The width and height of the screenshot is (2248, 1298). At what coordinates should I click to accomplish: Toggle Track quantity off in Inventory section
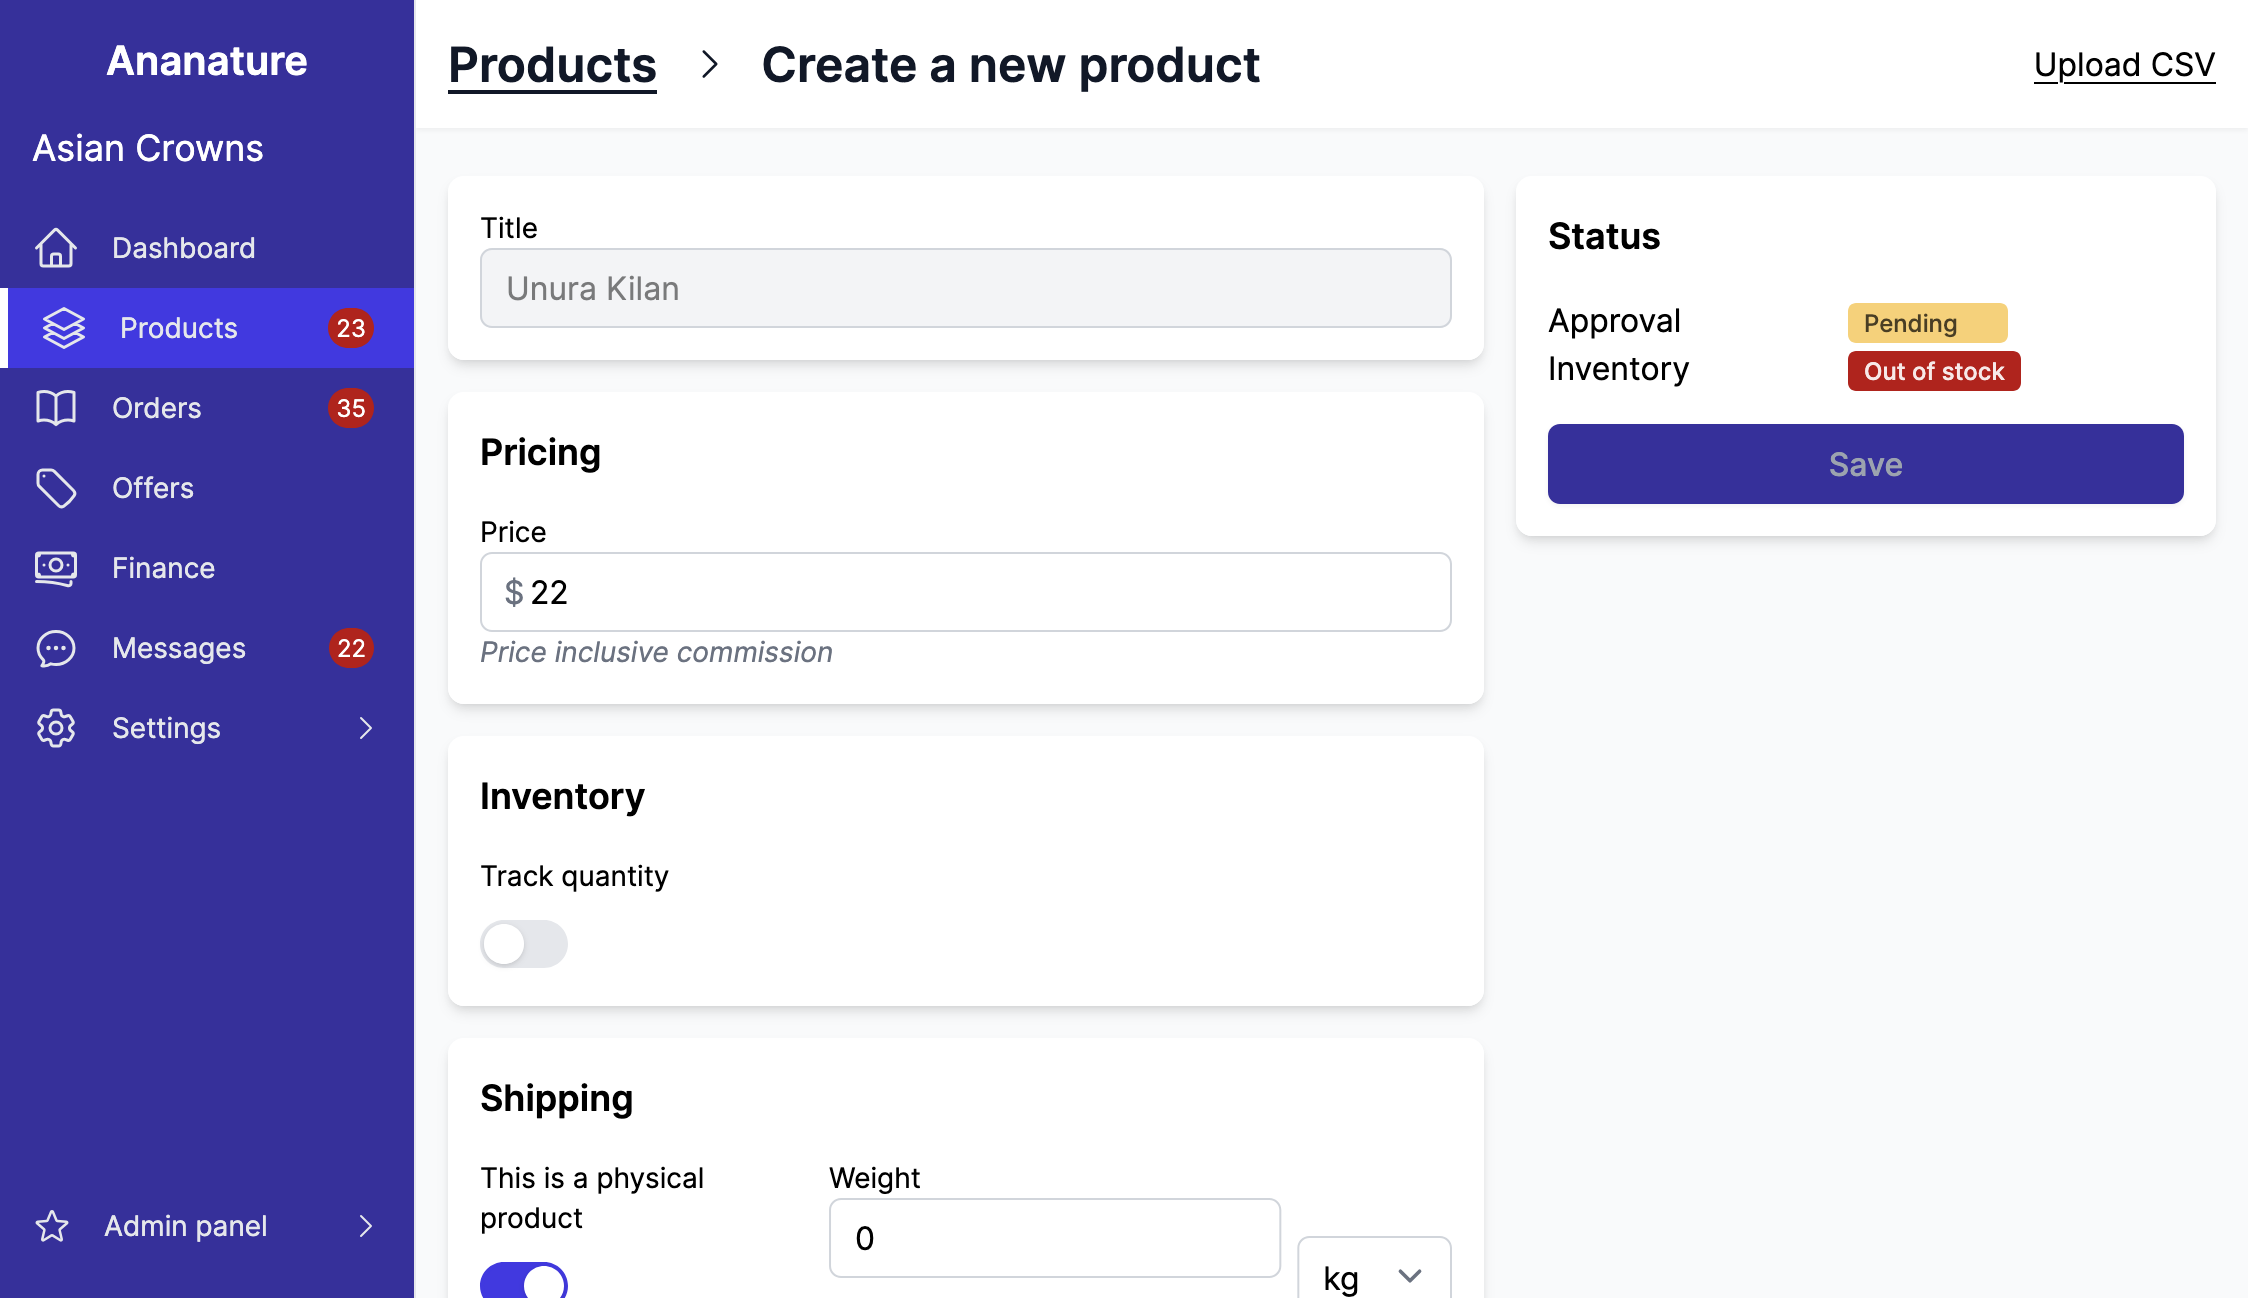click(x=524, y=943)
